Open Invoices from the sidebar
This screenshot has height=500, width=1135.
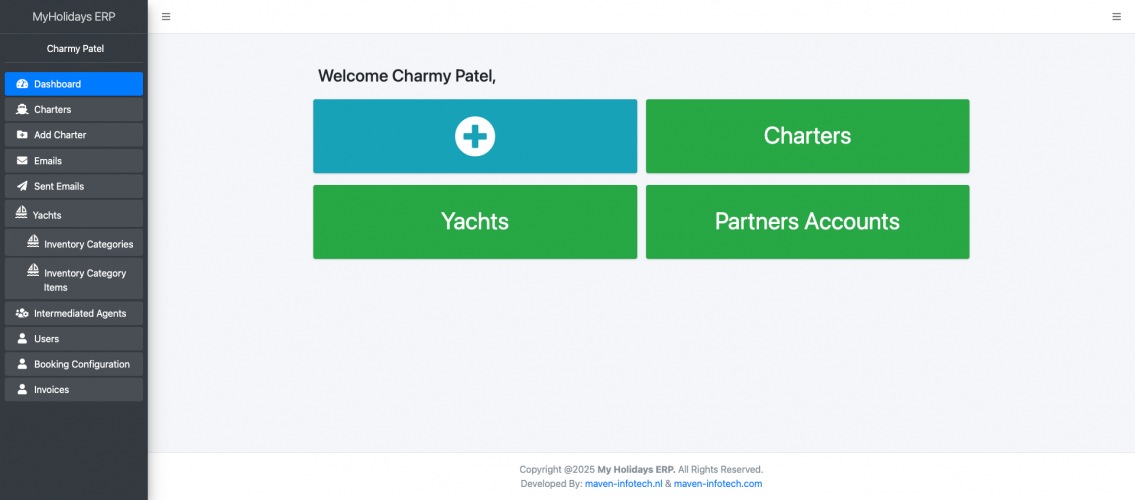[x=51, y=390]
